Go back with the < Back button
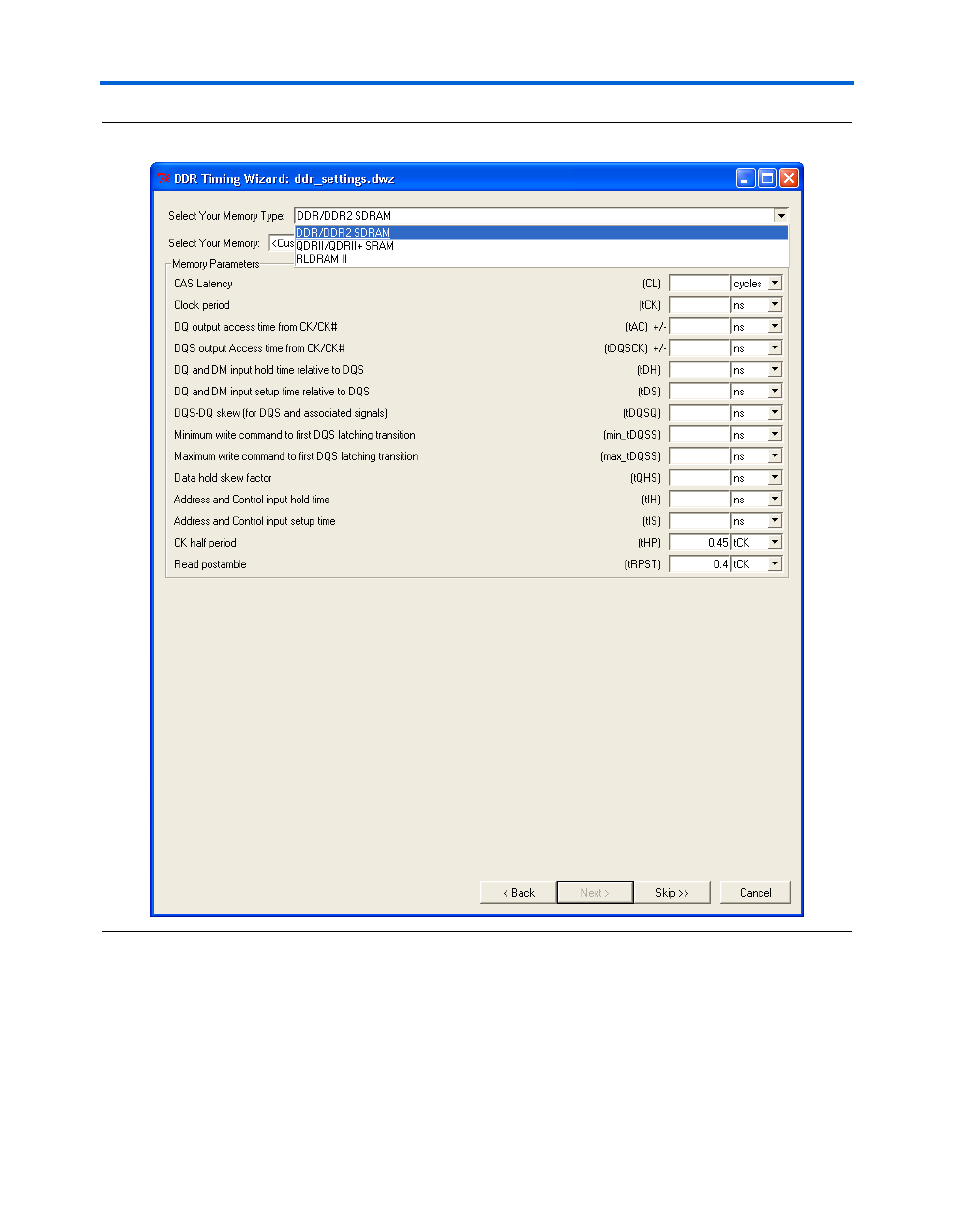The height and width of the screenshot is (1227, 954). (x=518, y=893)
